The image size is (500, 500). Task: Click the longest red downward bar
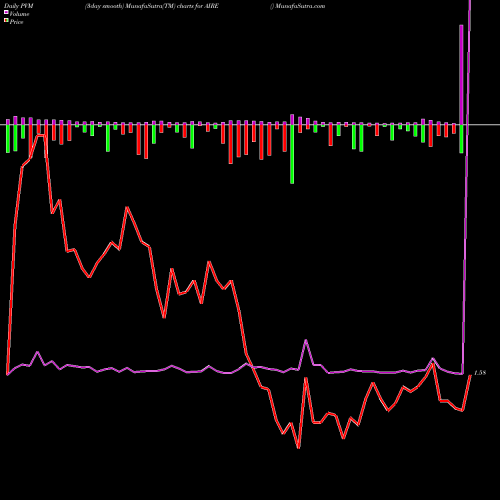click(231, 144)
